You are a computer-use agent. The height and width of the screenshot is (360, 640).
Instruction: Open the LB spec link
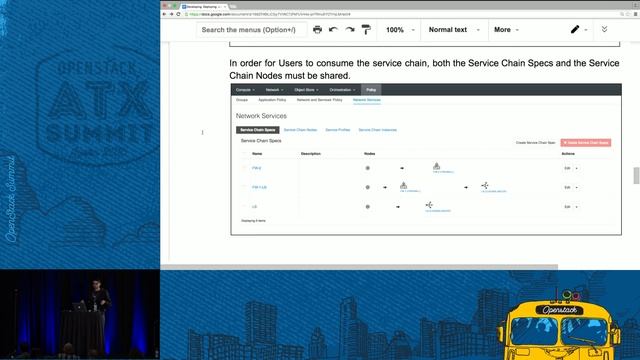point(254,207)
